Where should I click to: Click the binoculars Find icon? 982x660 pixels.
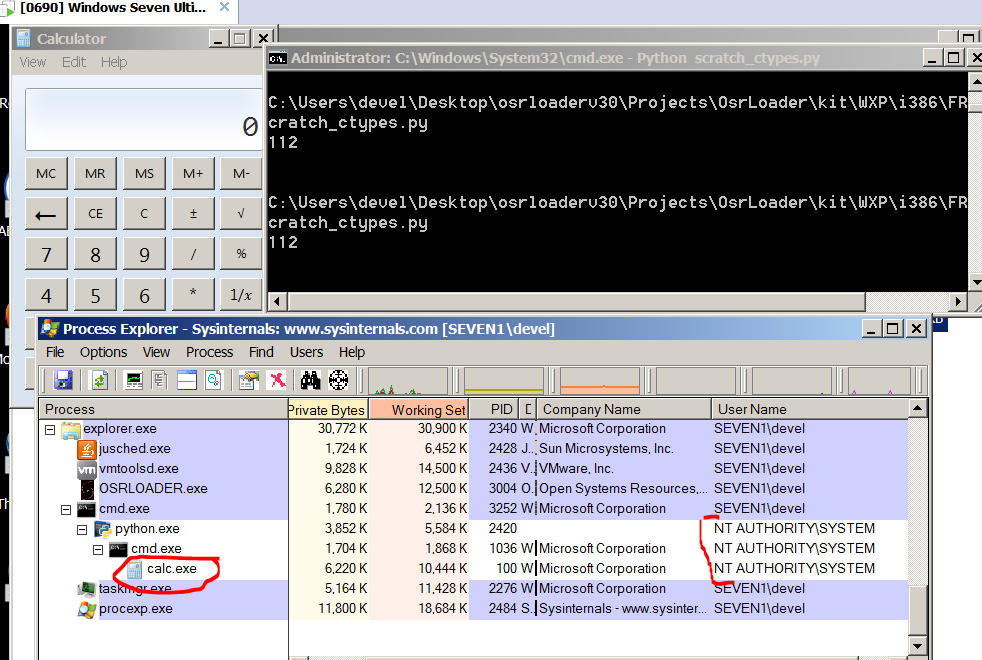click(x=310, y=380)
